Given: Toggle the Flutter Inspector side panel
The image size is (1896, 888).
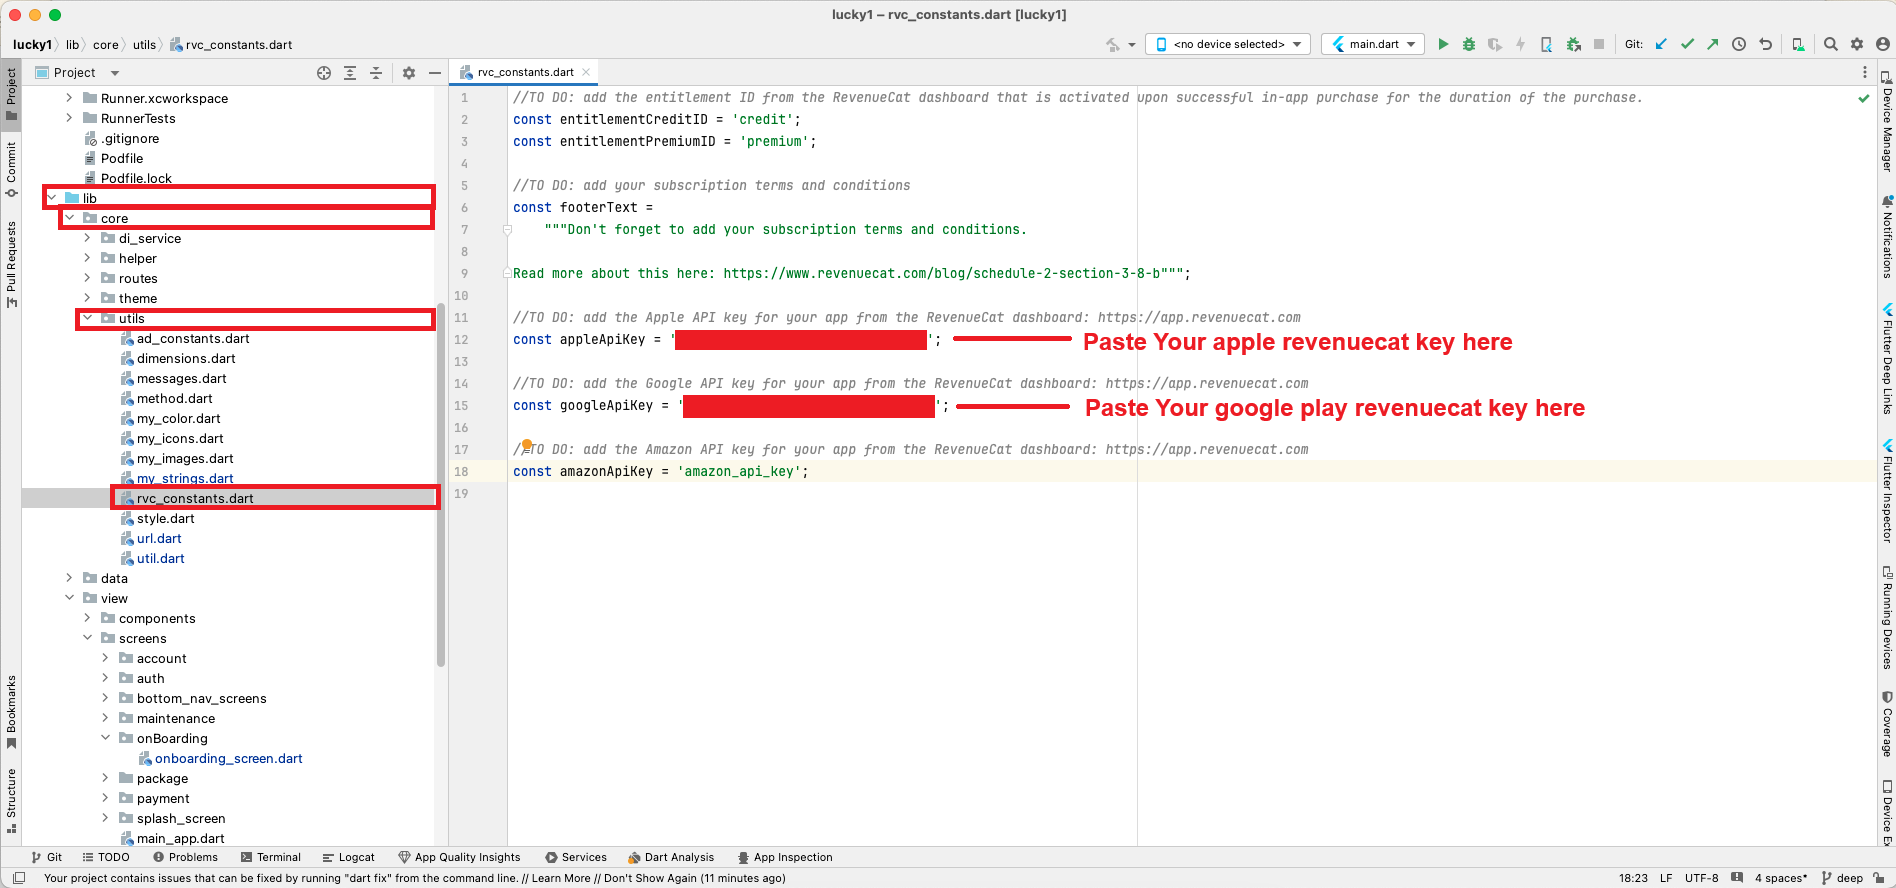Looking at the screenshot, I should (1887, 491).
